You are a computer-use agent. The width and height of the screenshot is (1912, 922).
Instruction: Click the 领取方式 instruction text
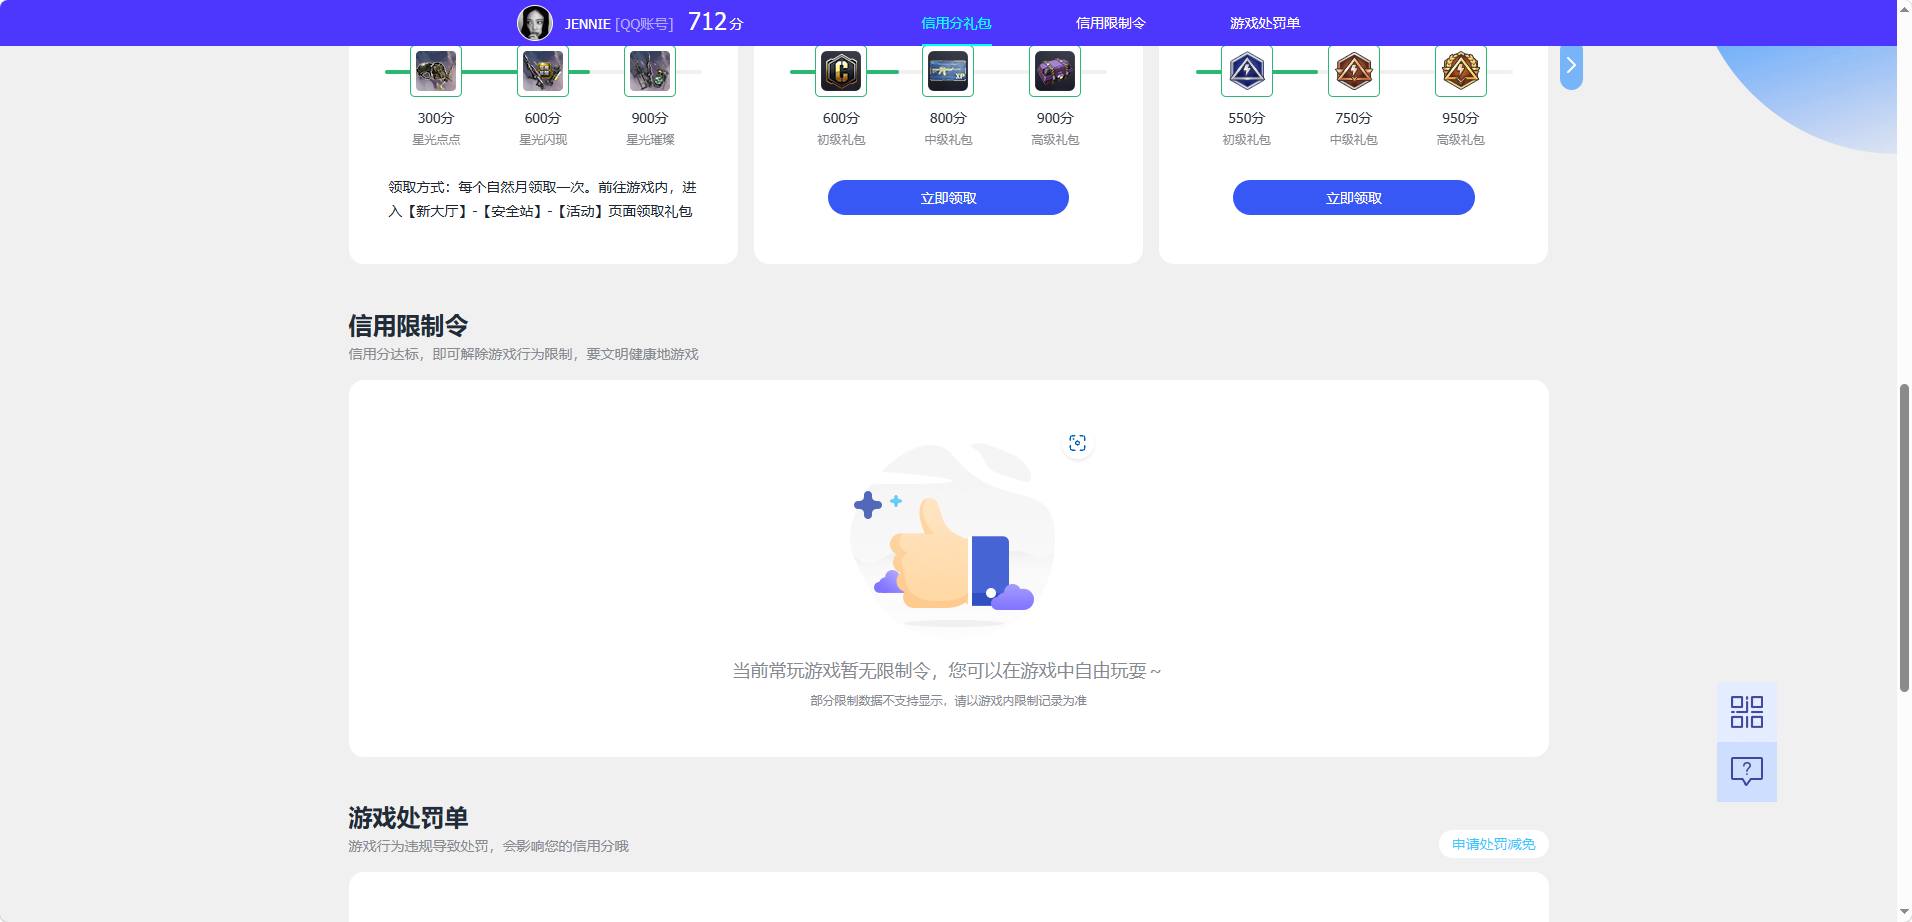tap(543, 199)
